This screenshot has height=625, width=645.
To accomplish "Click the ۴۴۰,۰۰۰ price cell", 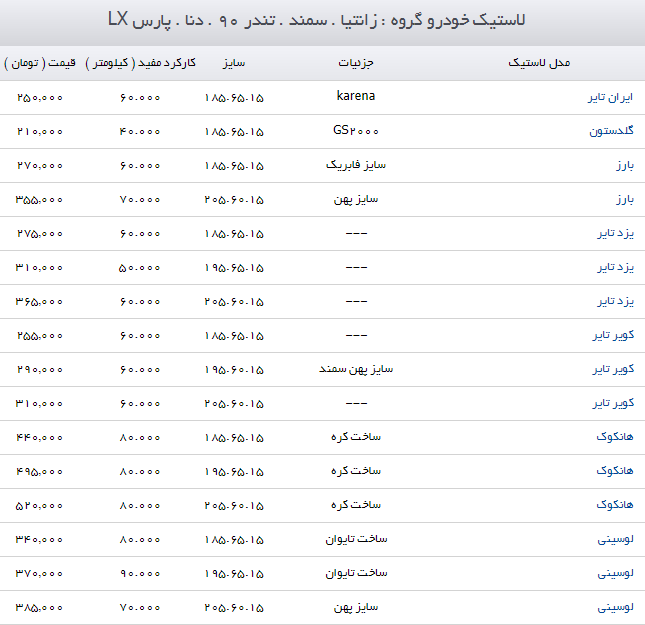I will tap(39, 438).
